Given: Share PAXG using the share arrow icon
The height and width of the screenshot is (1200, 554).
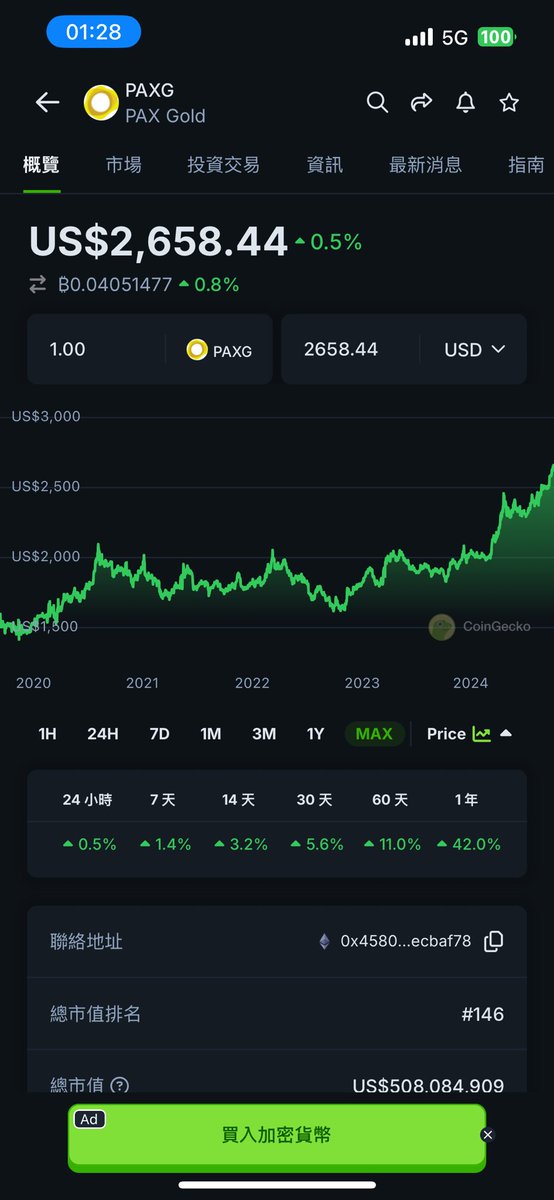Looking at the screenshot, I should tap(421, 102).
